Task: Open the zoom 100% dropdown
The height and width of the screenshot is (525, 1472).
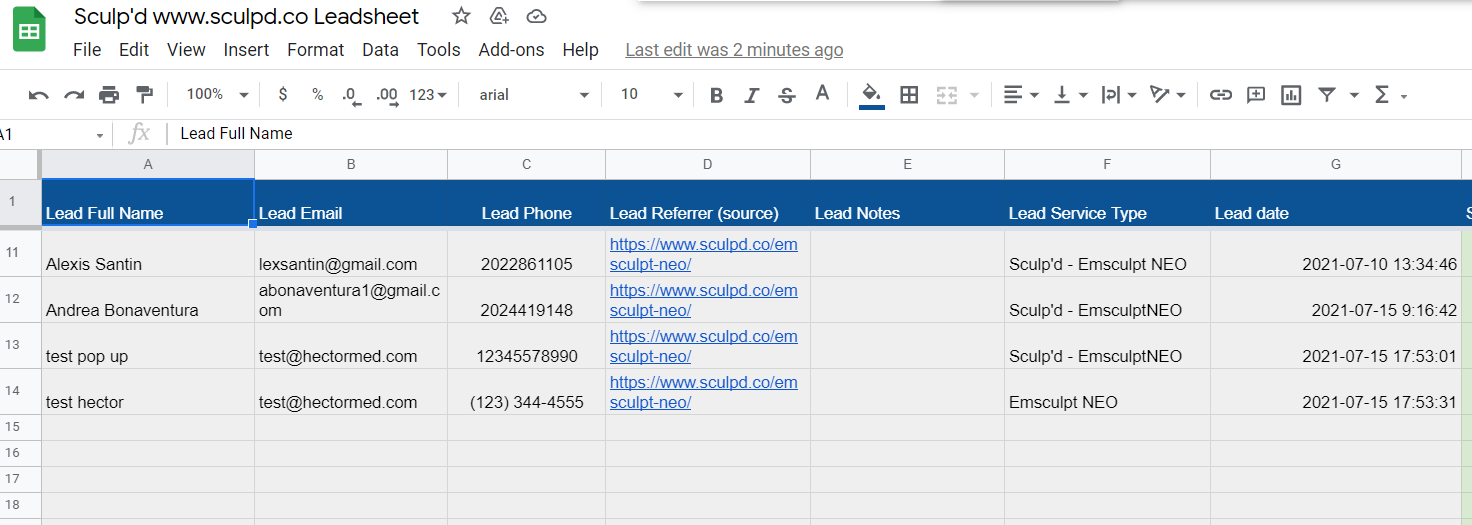Action: [x=217, y=95]
